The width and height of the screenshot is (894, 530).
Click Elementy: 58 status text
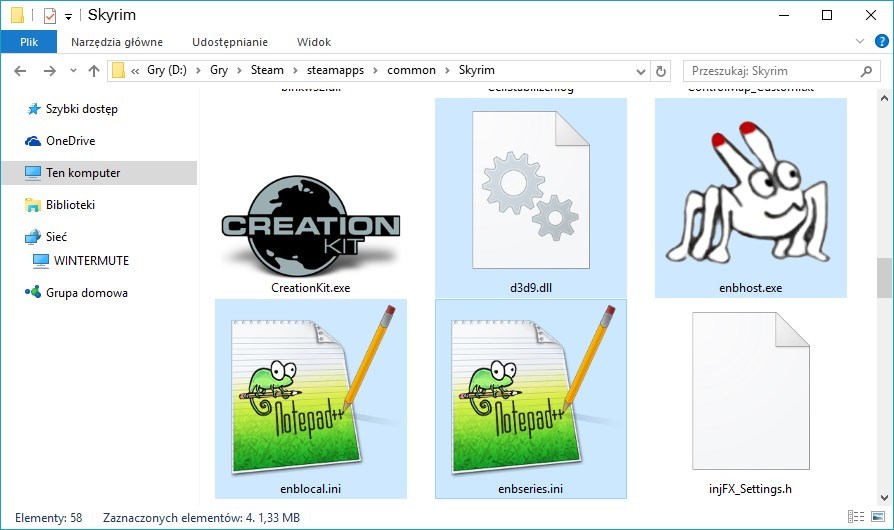(48, 517)
